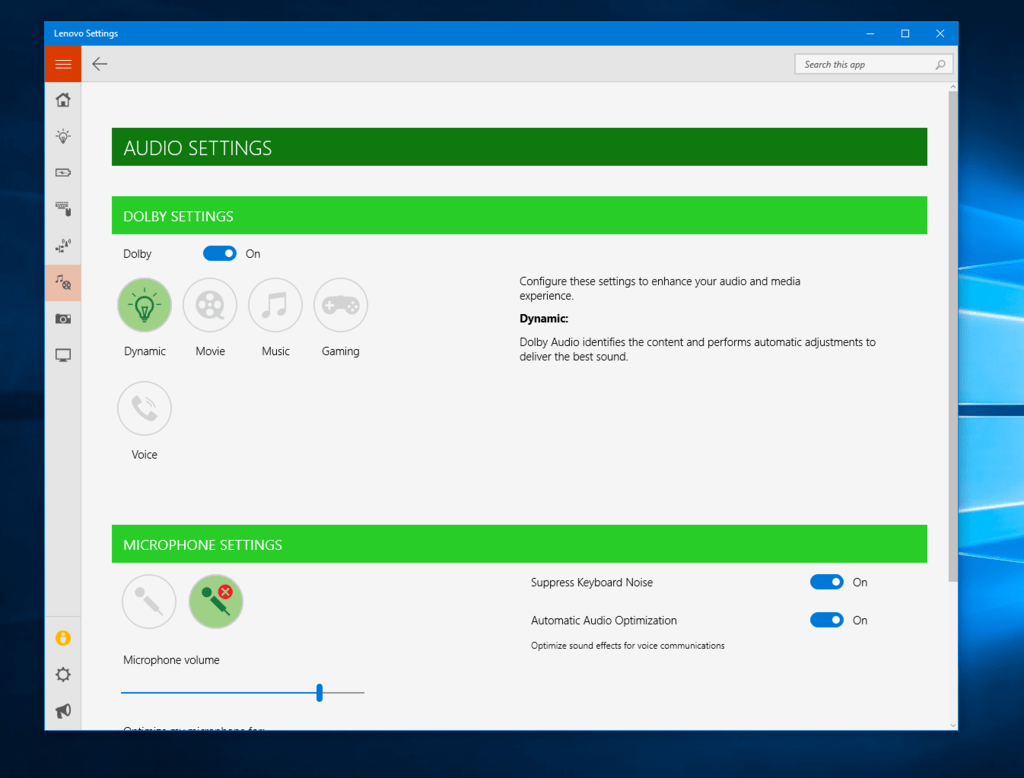Click the Microphone volume label
This screenshot has height=778, width=1024.
tap(171, 660)
